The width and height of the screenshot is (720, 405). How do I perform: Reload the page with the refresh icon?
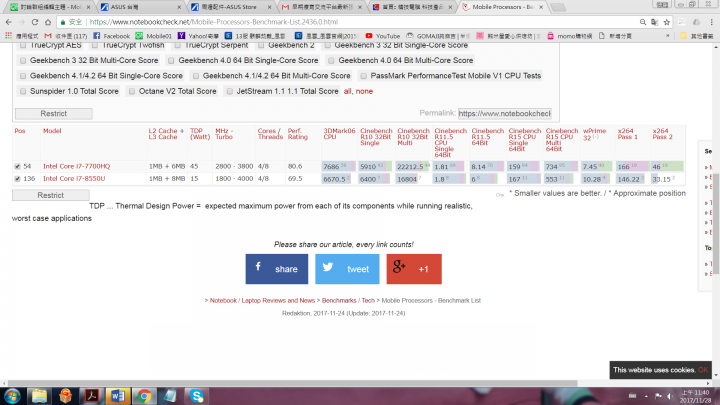tap(35, 22)
